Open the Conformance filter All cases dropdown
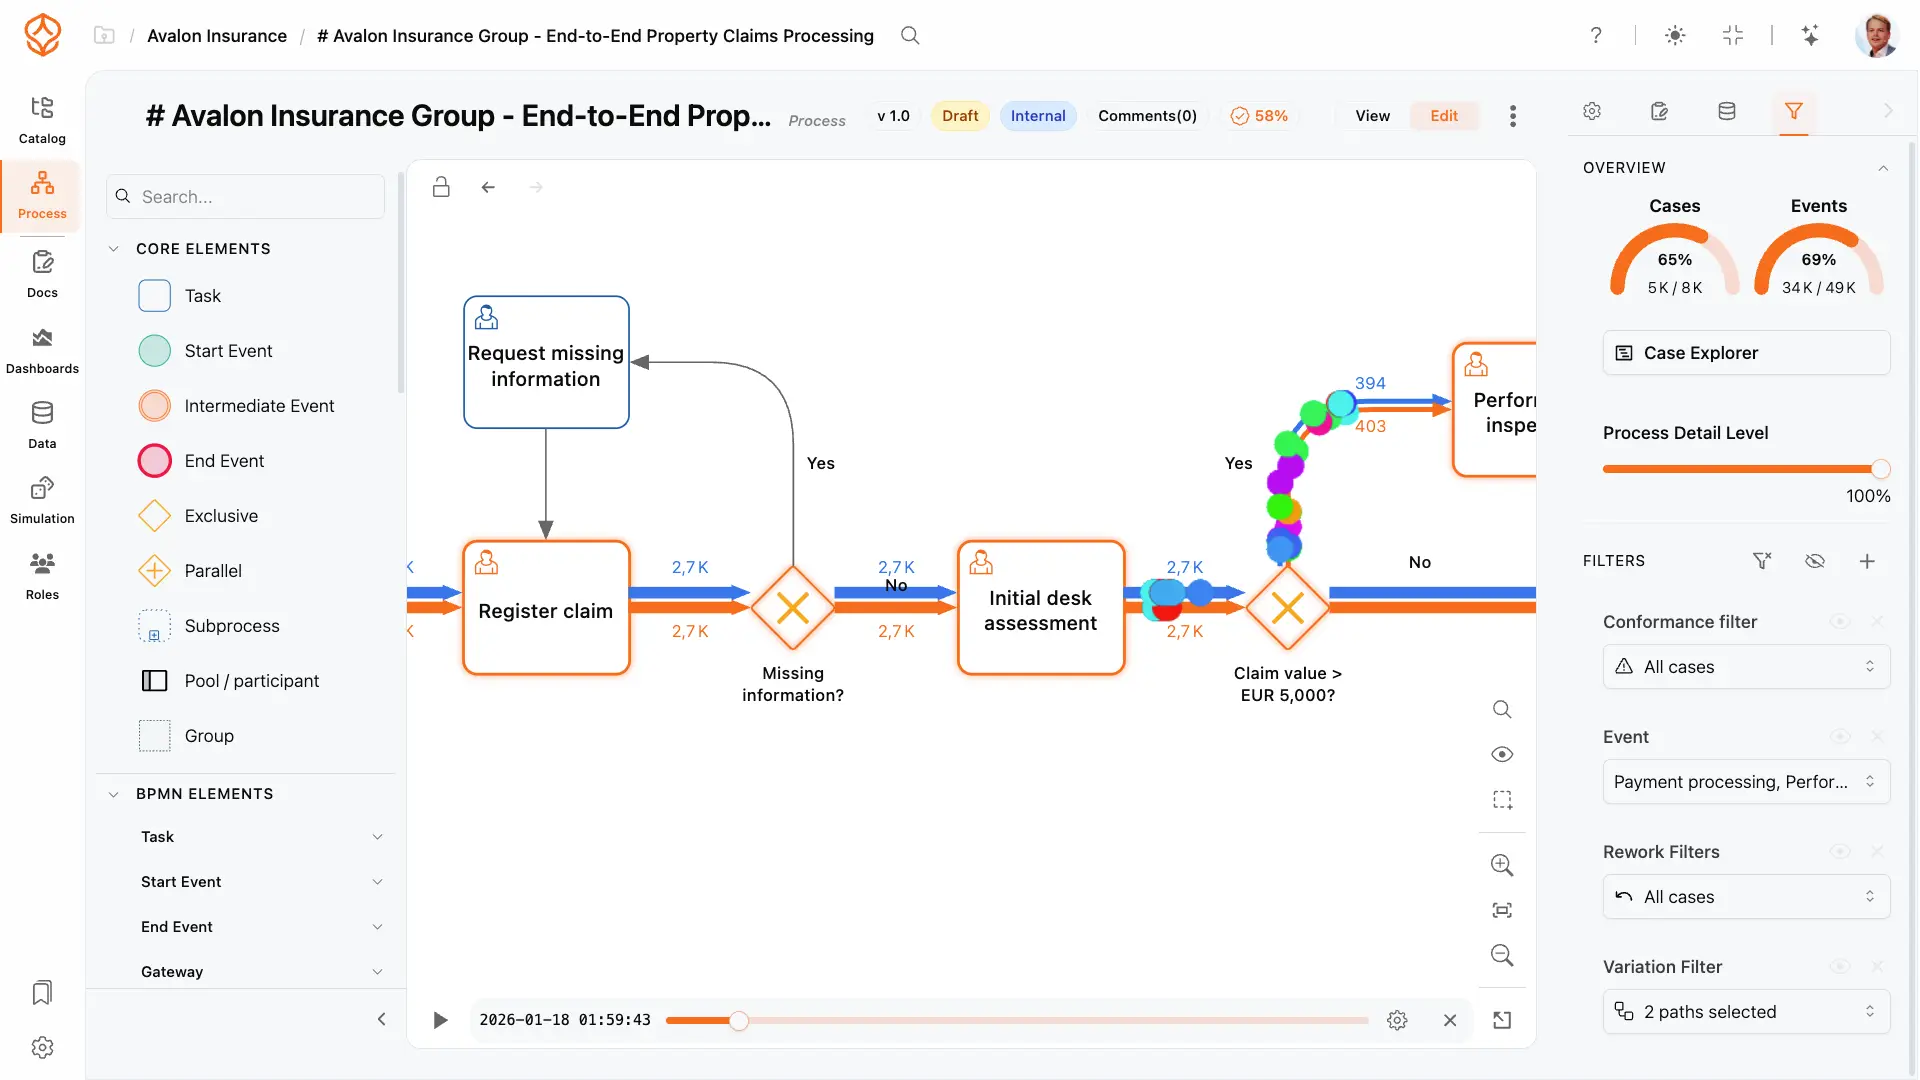 tap(1746, 667)
